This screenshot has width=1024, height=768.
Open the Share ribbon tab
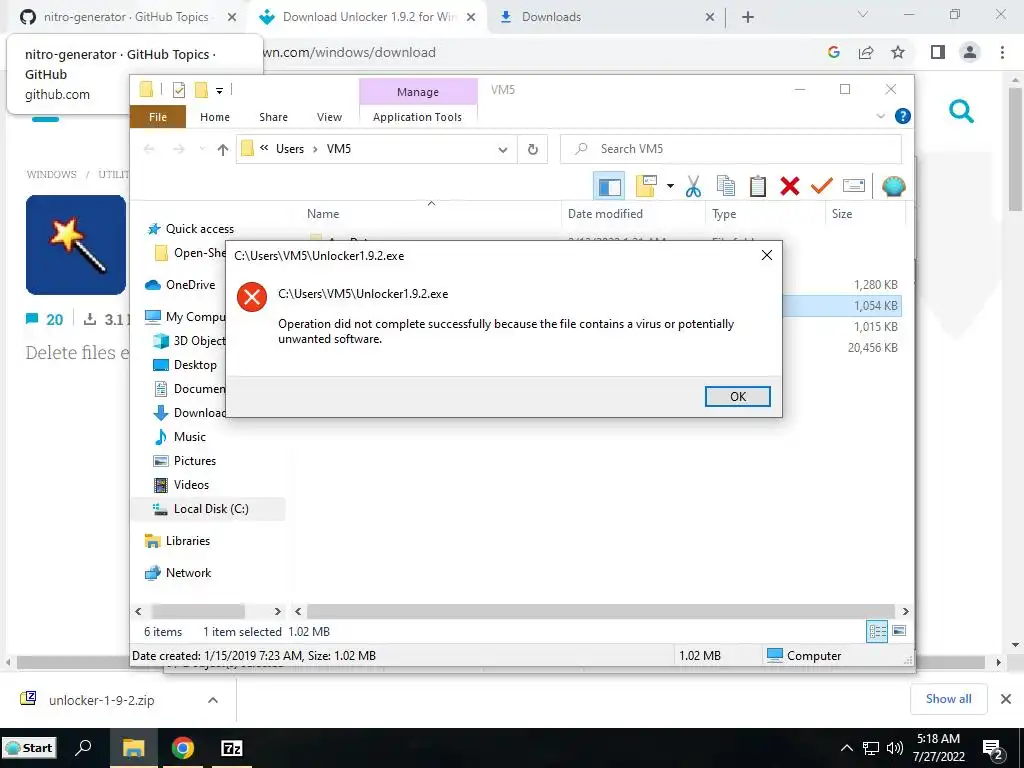273,117
